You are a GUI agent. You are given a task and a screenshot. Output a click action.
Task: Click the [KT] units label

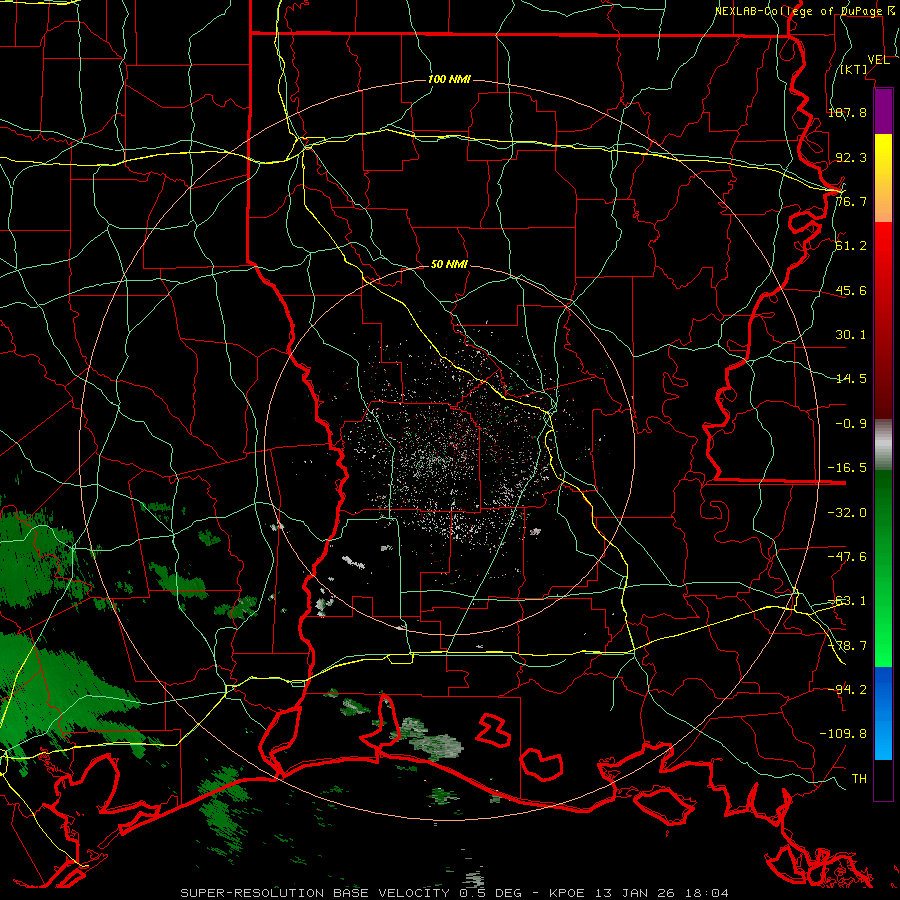pyautogui.click(x=854, y=69)
